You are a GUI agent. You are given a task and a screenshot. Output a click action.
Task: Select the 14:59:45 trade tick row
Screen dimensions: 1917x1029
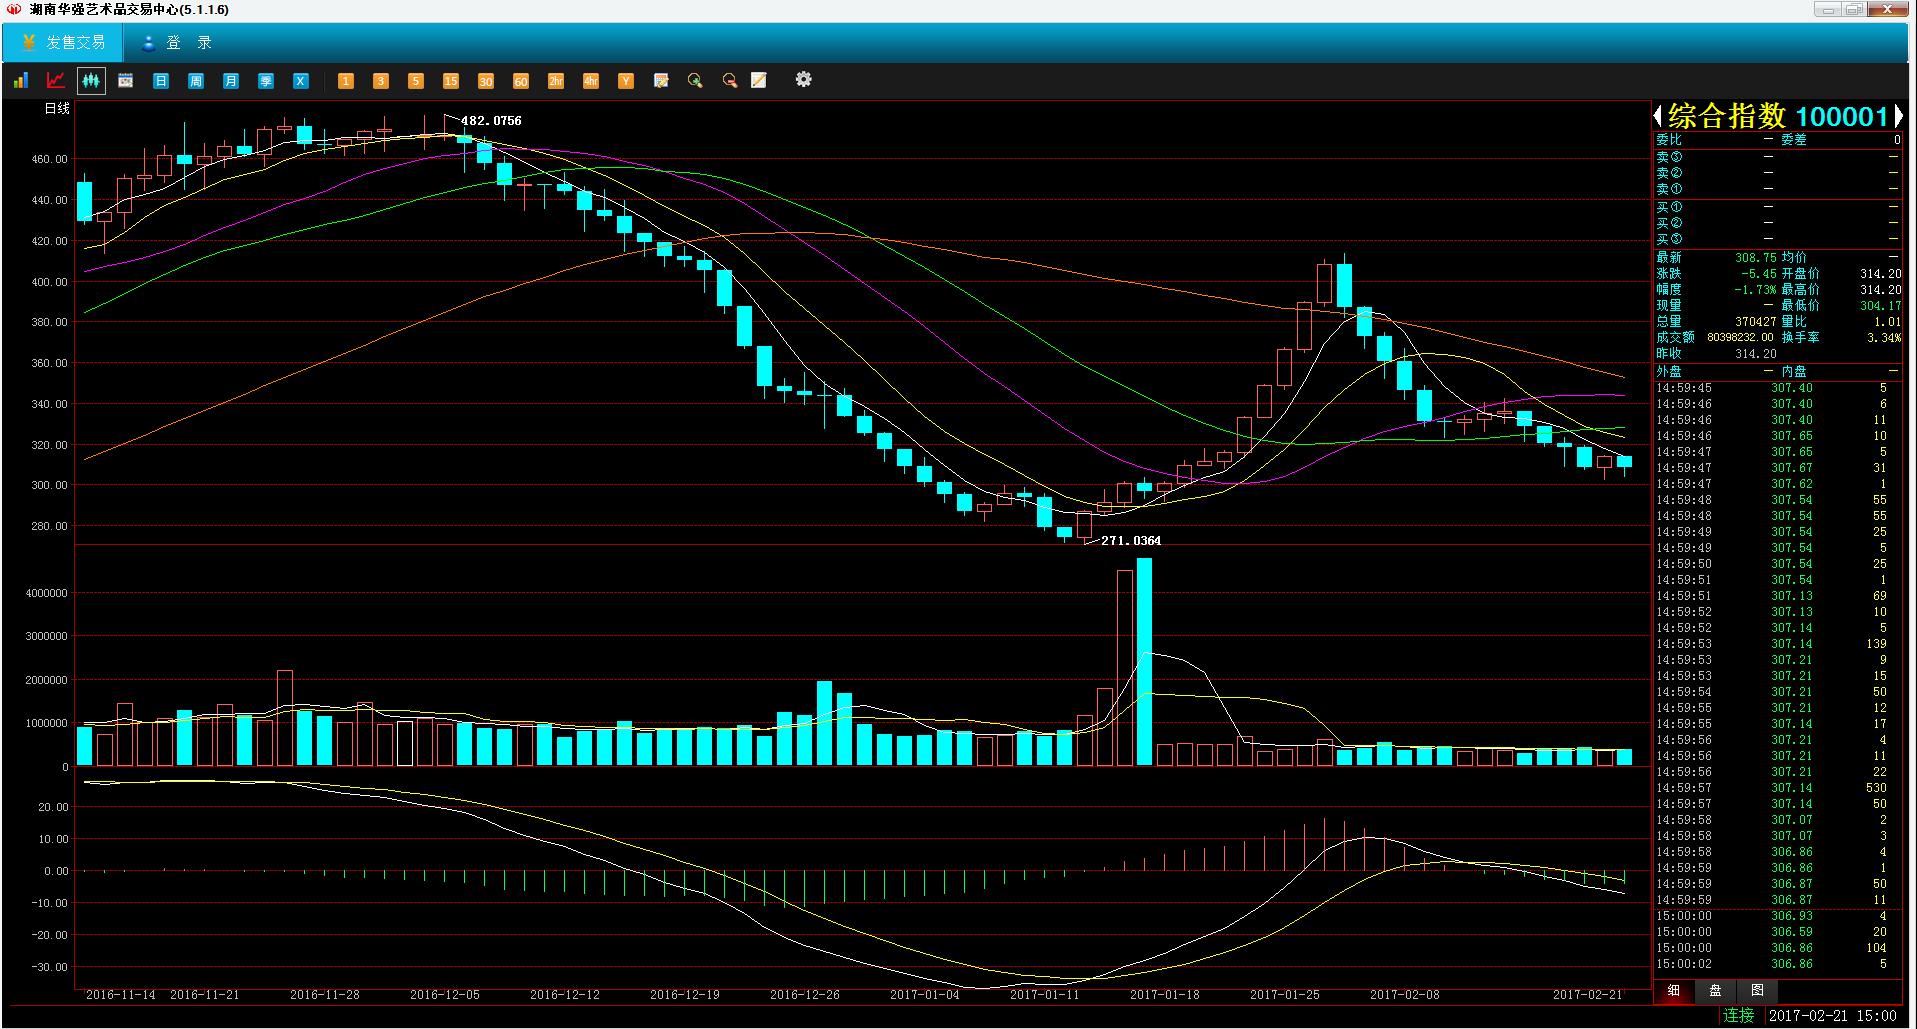[1777, 388]
